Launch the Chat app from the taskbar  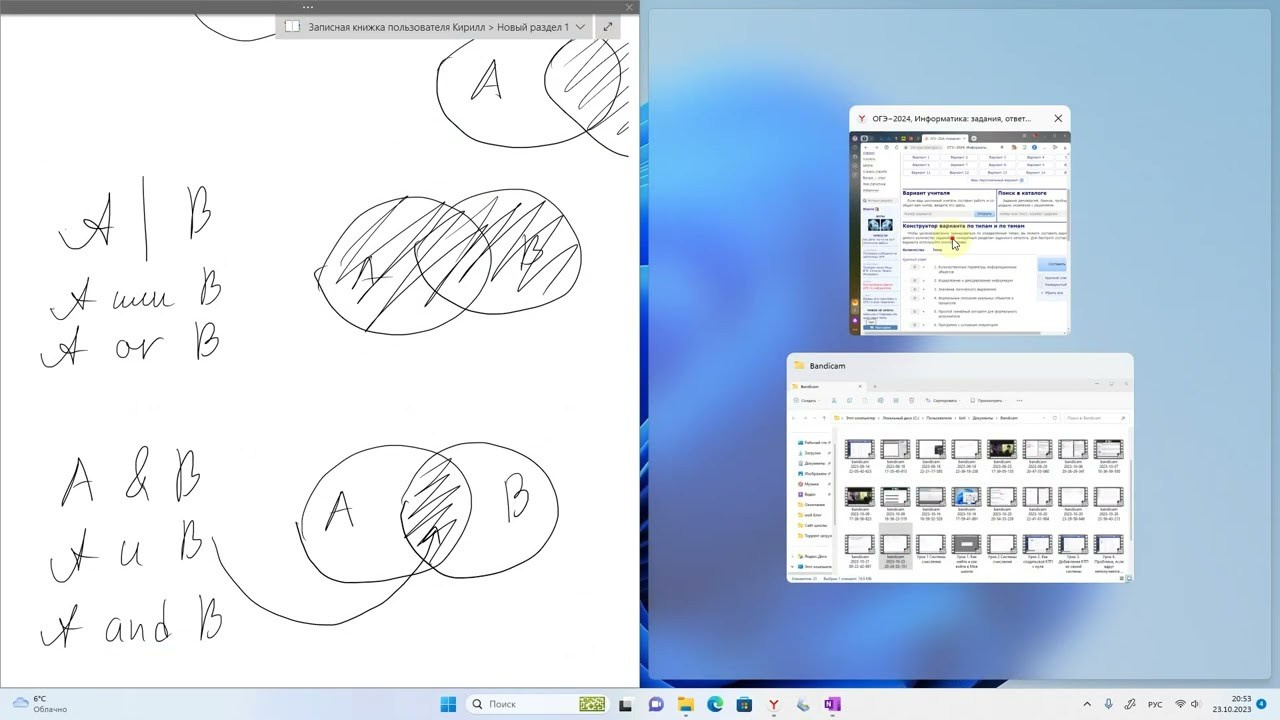[656, 704]
